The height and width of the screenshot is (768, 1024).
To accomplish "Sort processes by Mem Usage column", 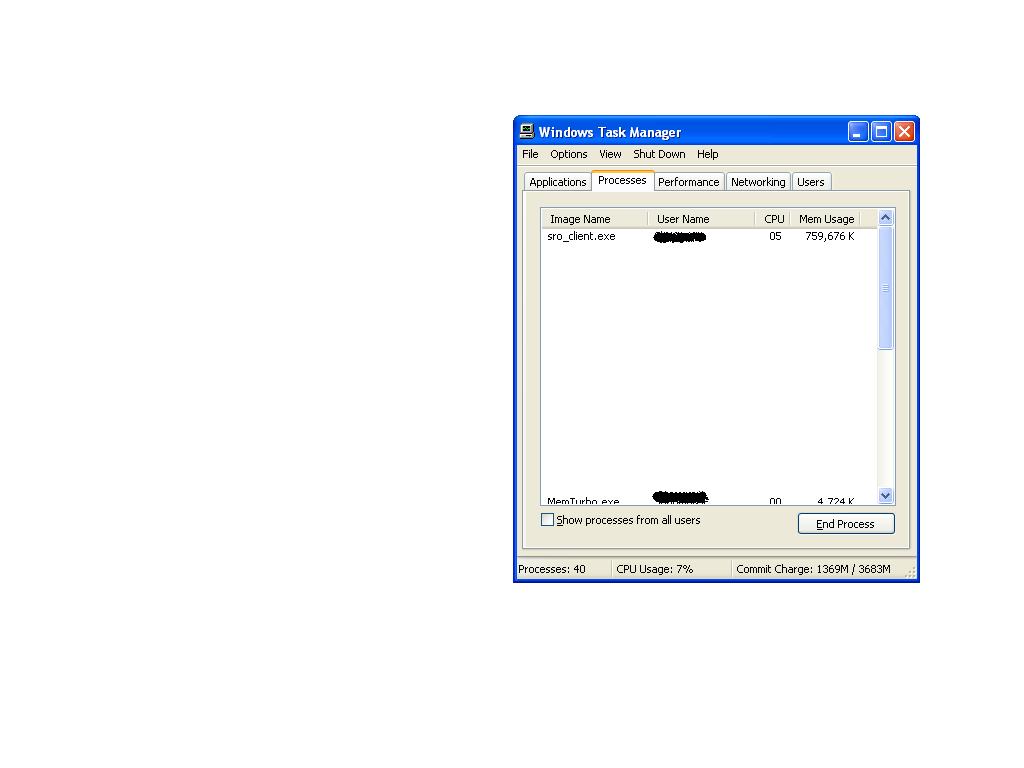I will point(825,219).
